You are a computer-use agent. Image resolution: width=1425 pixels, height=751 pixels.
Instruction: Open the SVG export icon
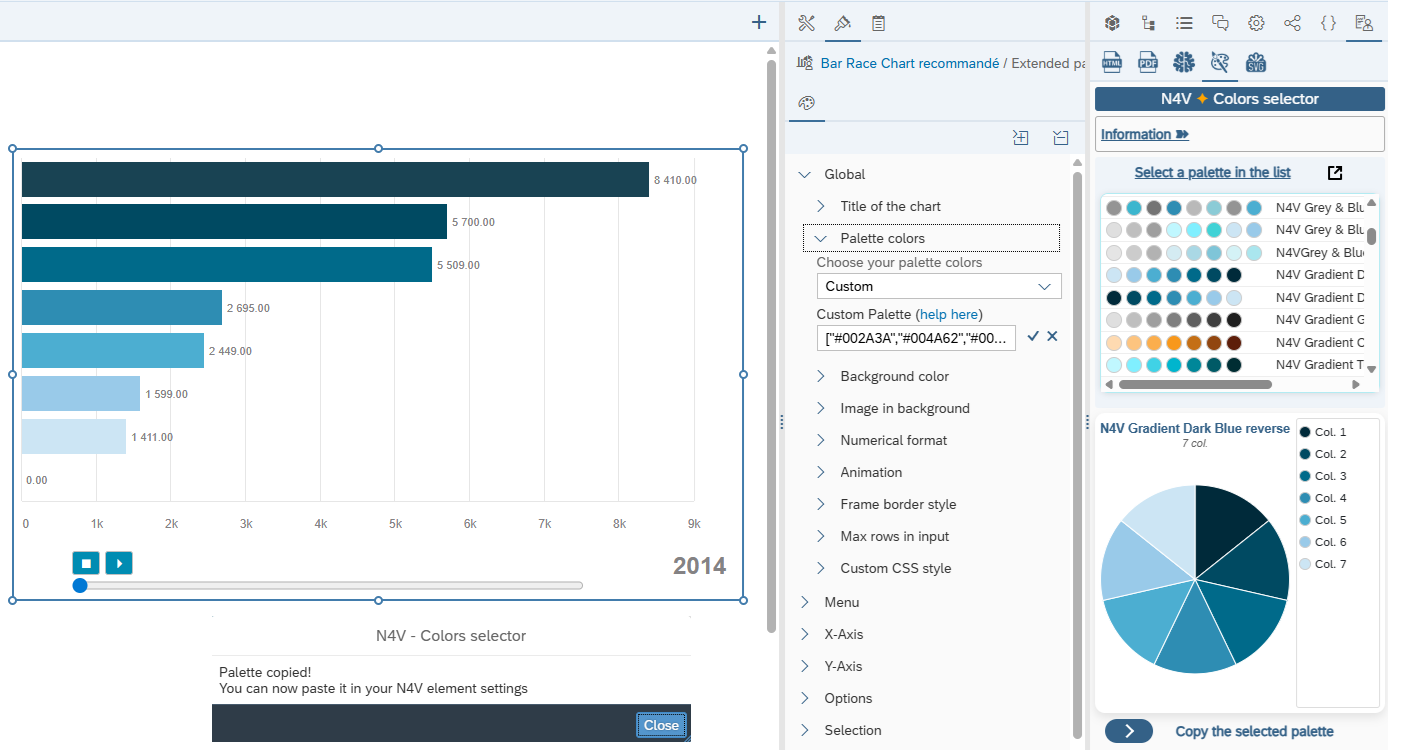[x=1256, y=63]
